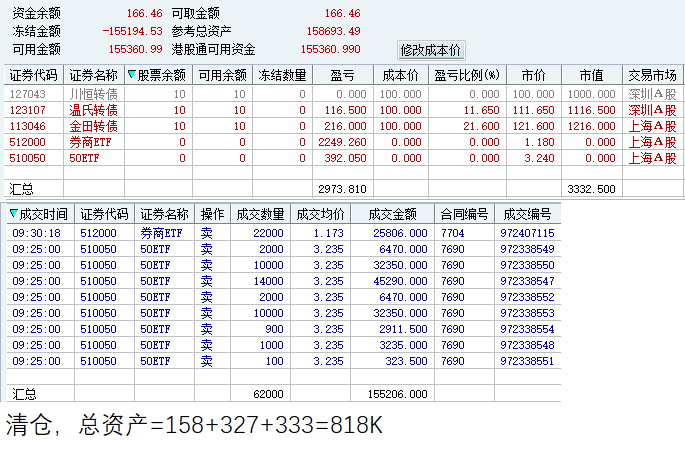Toggle sort arrow on 成交时间 column
685x452 pixels.
tap(14, 214)
